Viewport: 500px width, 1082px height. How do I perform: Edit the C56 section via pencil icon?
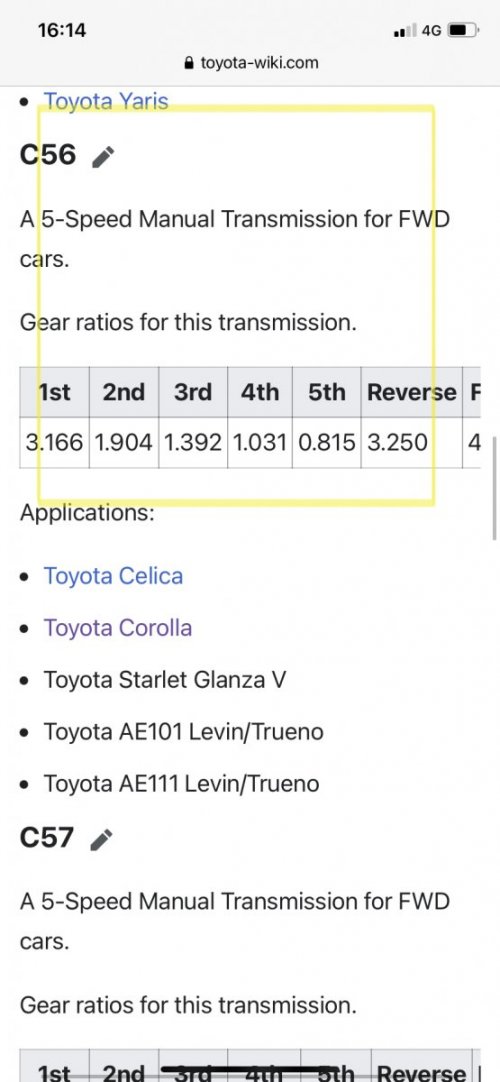click(x=103, y=157)
